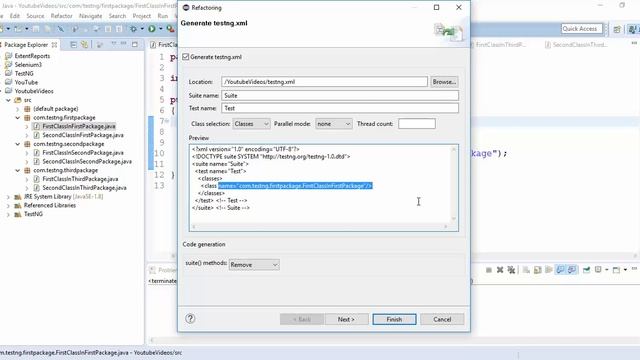Screen dimensions: 640x360
Task: Click the Package Explorer tab
Action: click(x=26, y=44)
